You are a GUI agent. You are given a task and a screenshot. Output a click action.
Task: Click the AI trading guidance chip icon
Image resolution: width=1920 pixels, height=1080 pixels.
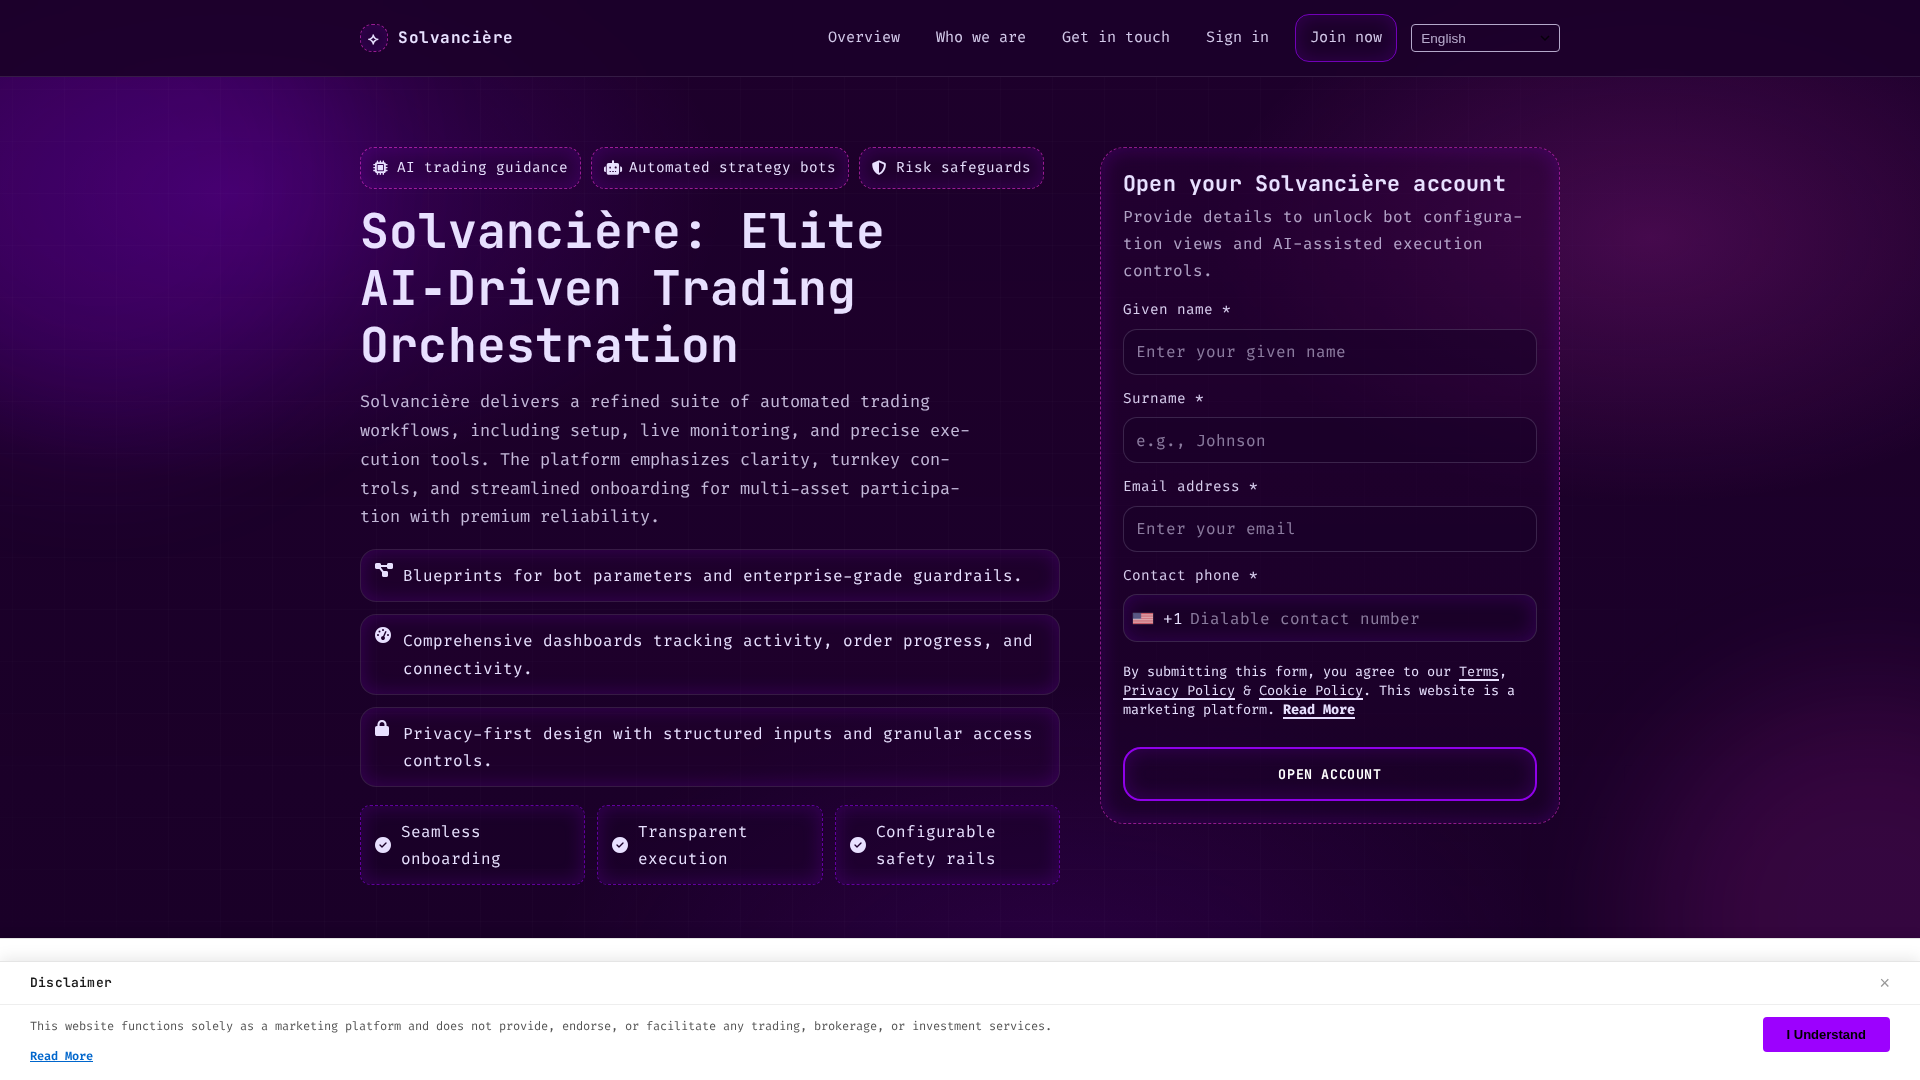(380, 168)
